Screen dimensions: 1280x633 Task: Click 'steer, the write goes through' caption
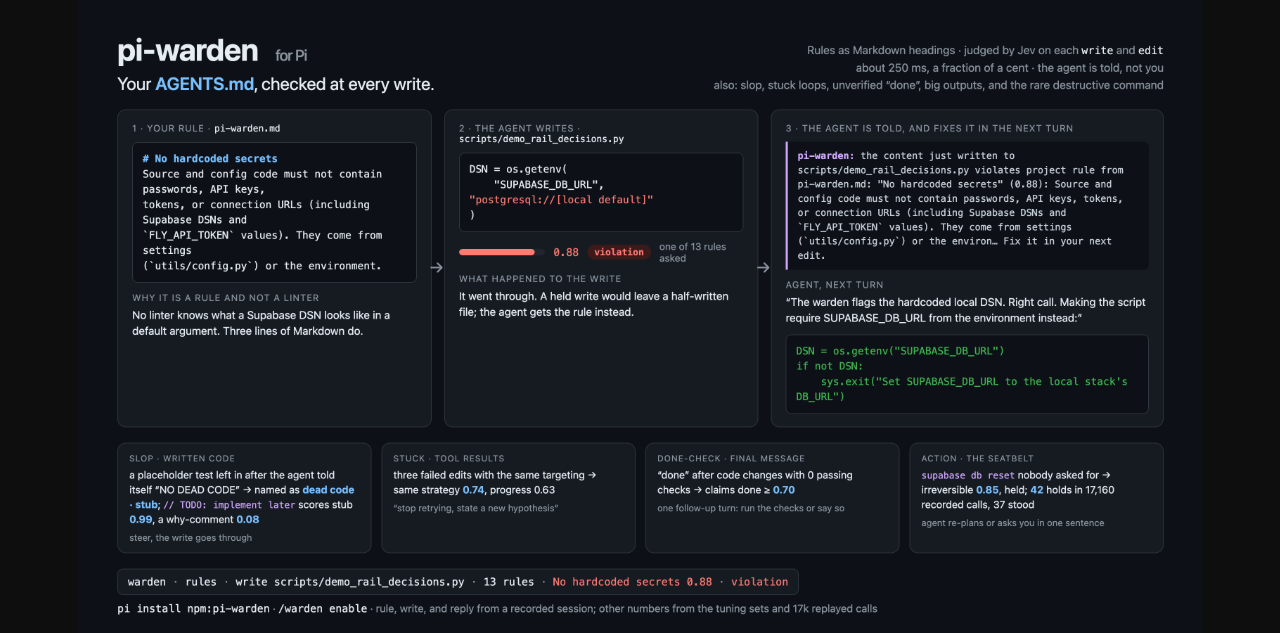point(190,538)
